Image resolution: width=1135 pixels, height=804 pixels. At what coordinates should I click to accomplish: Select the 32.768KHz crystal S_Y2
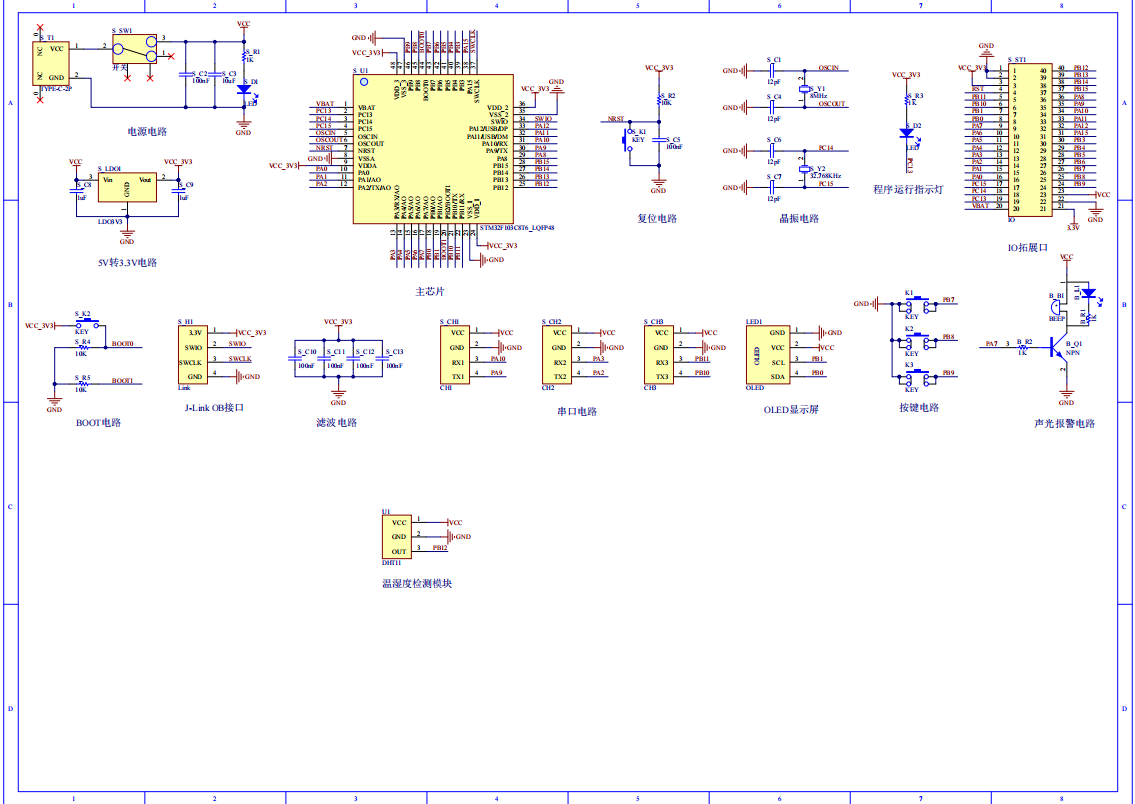coord(803,169)
